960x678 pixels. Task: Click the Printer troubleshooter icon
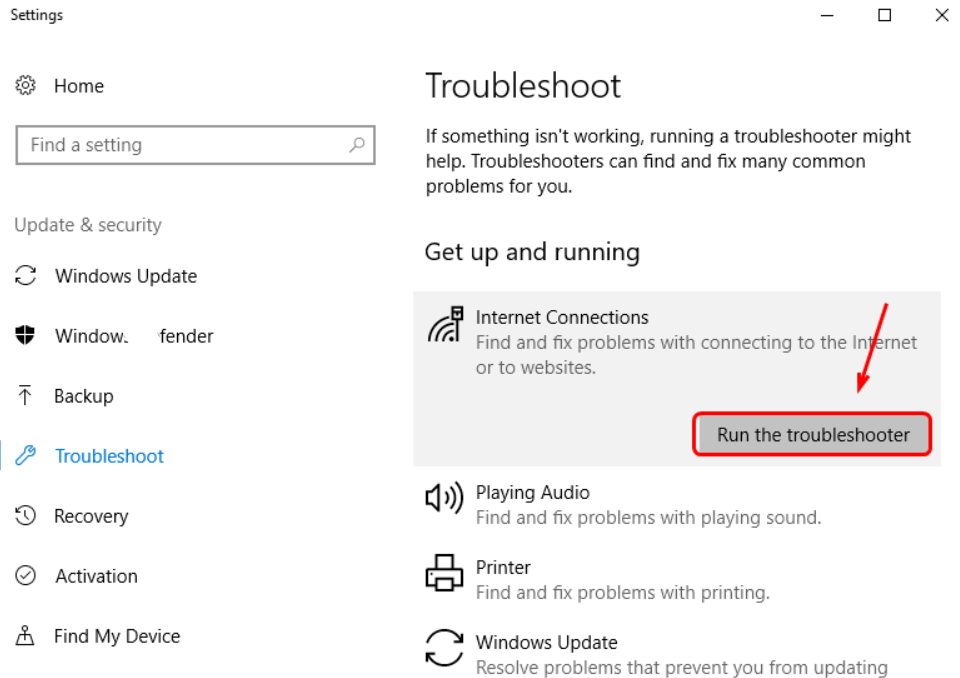[445, 573]
